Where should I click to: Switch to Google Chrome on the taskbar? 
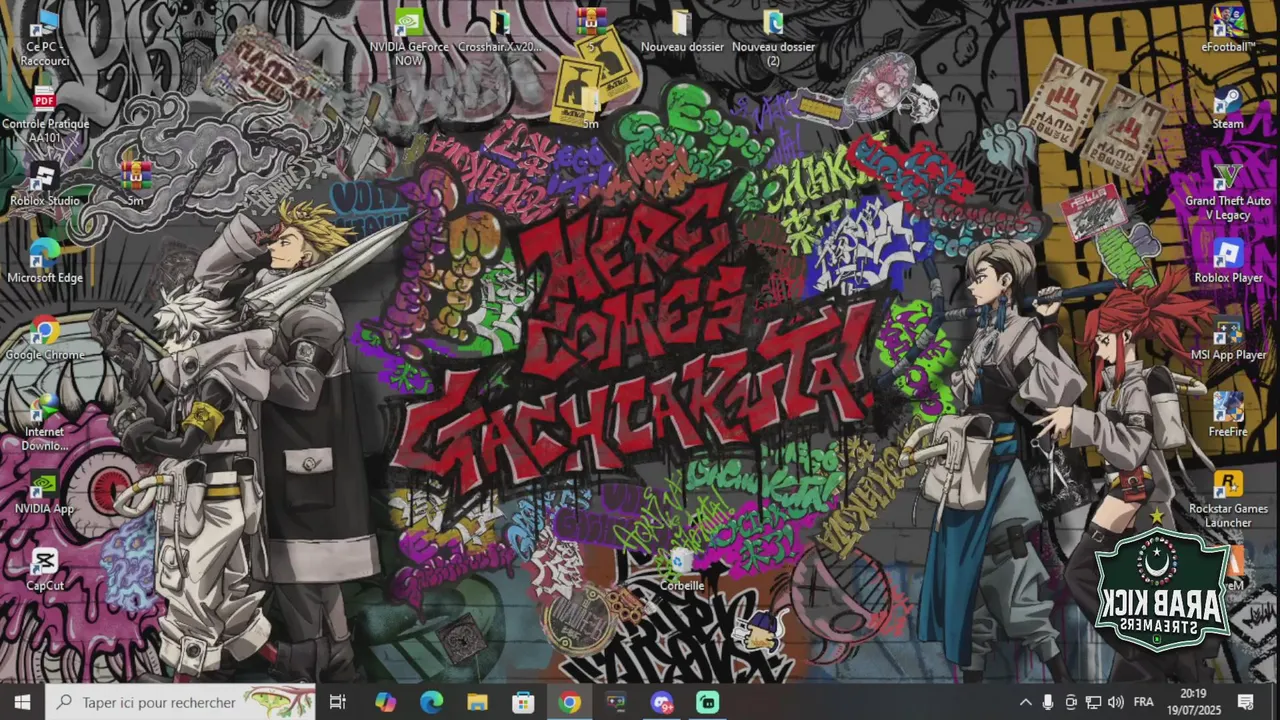click(569, 702)
